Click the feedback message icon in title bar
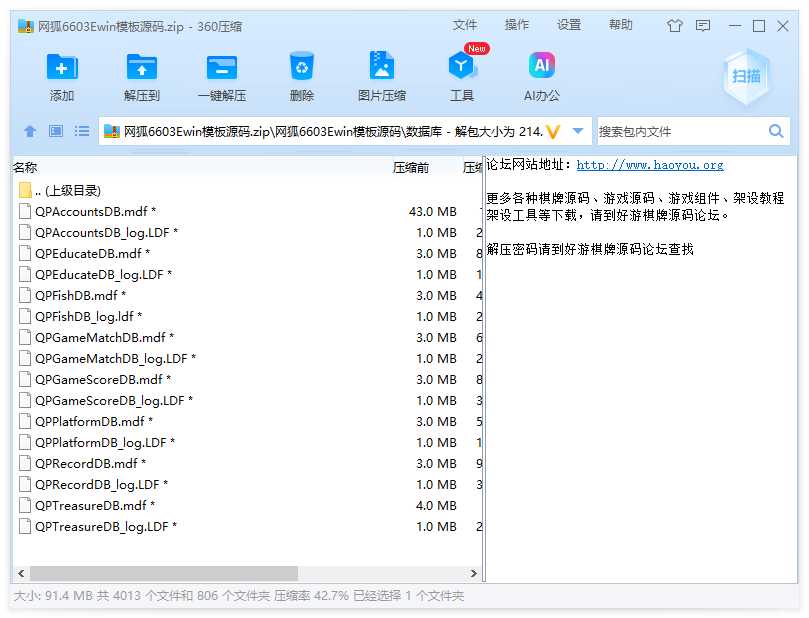The height and width of the screenshot is (618, 809). click(703, 25)
